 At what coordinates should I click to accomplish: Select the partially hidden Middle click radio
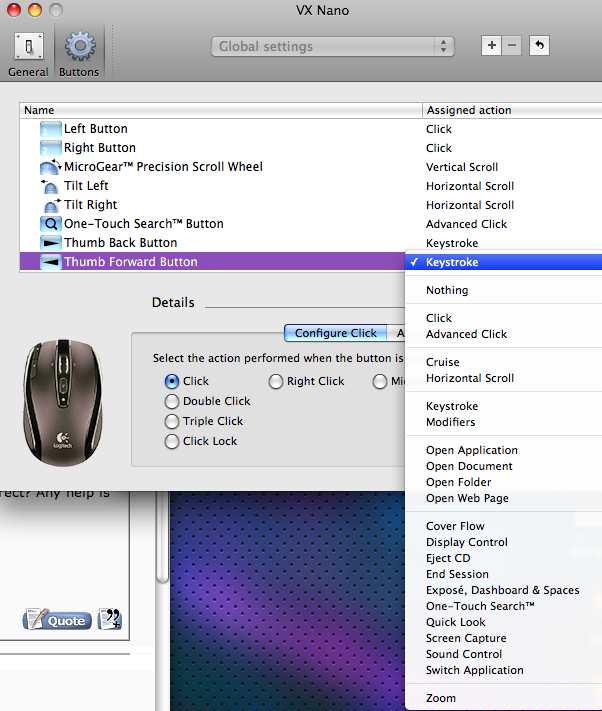(380, 381)
